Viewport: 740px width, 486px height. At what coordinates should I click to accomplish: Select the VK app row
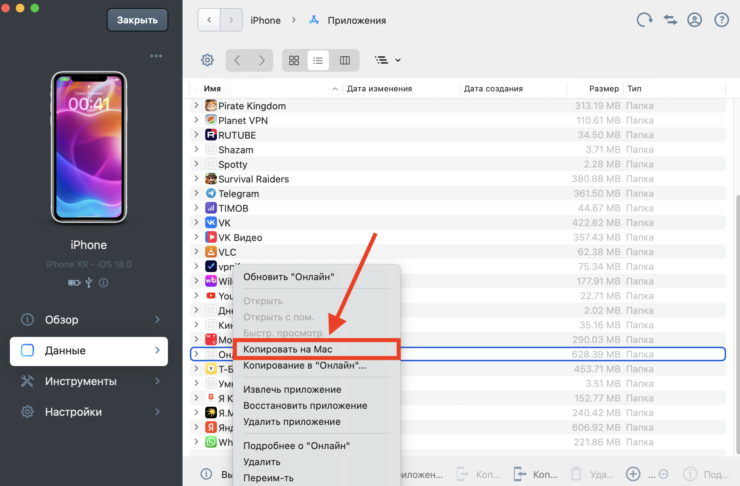point(458,222)
